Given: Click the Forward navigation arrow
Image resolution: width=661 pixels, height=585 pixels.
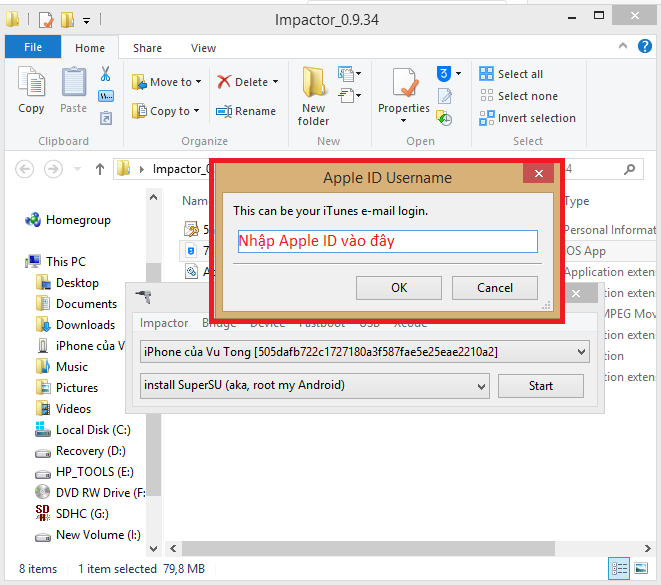Looking at the screenshot, I should [x=53, y=169].
